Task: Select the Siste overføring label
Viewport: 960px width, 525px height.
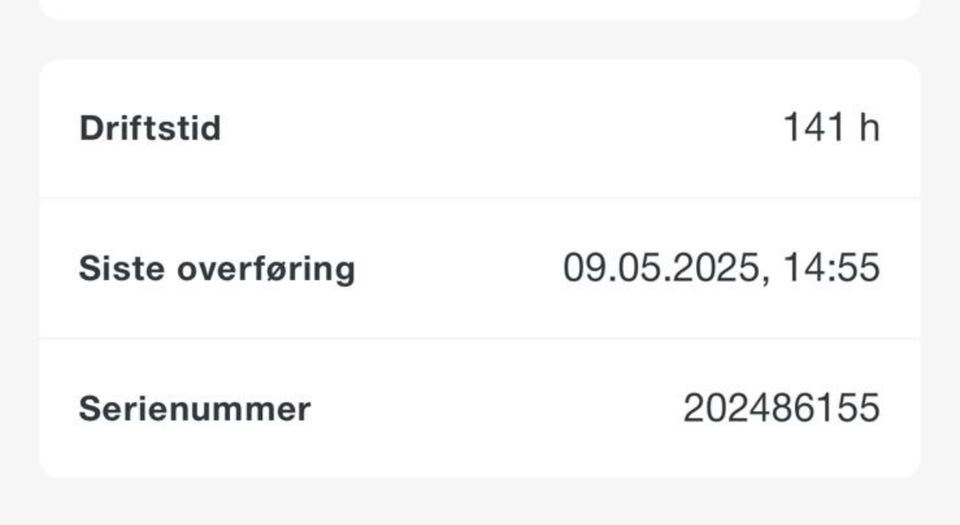Action: 217,269
